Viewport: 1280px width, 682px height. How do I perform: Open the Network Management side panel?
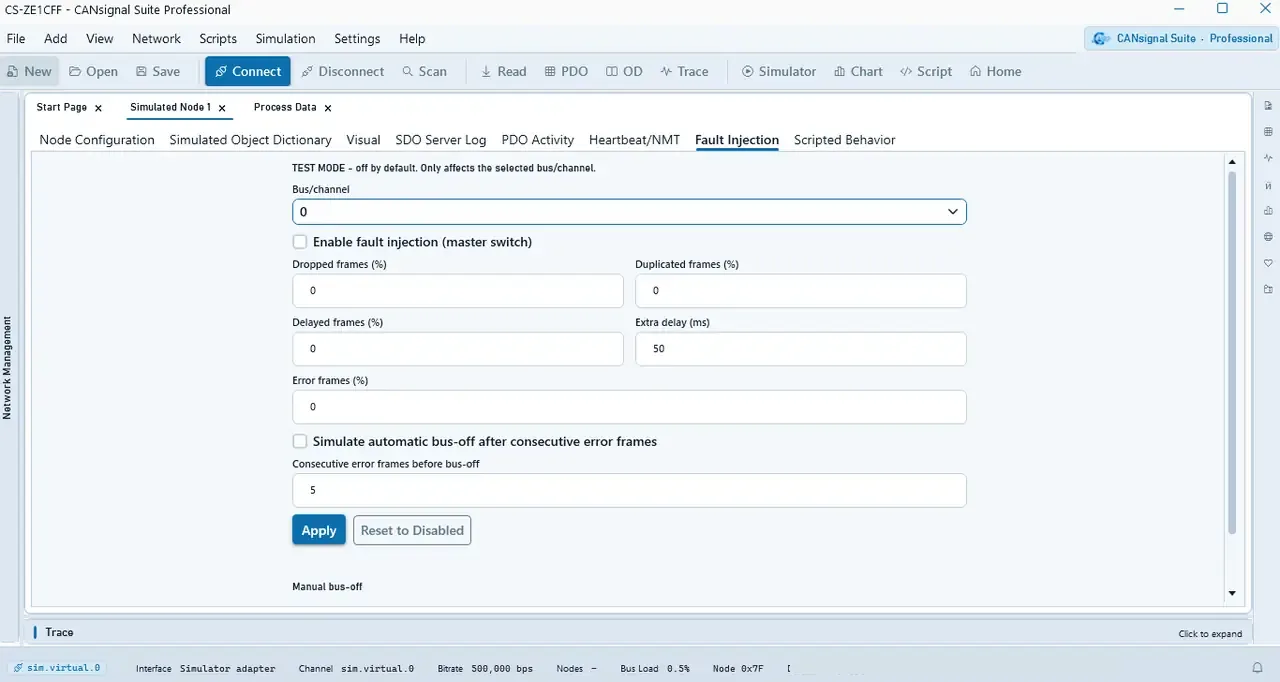click(x=7, y=368)
